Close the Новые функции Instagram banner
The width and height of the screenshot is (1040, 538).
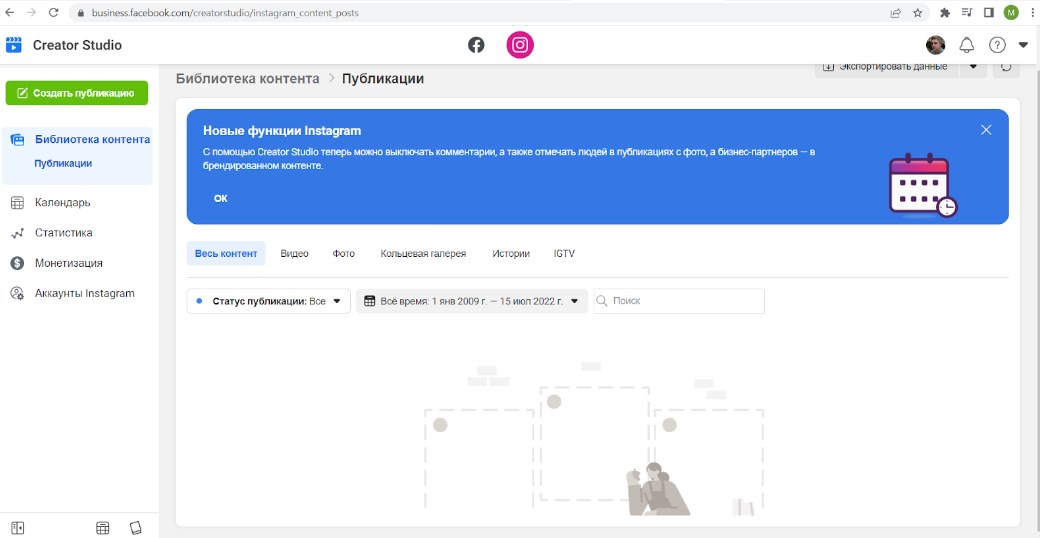click(x=986, y=130)
